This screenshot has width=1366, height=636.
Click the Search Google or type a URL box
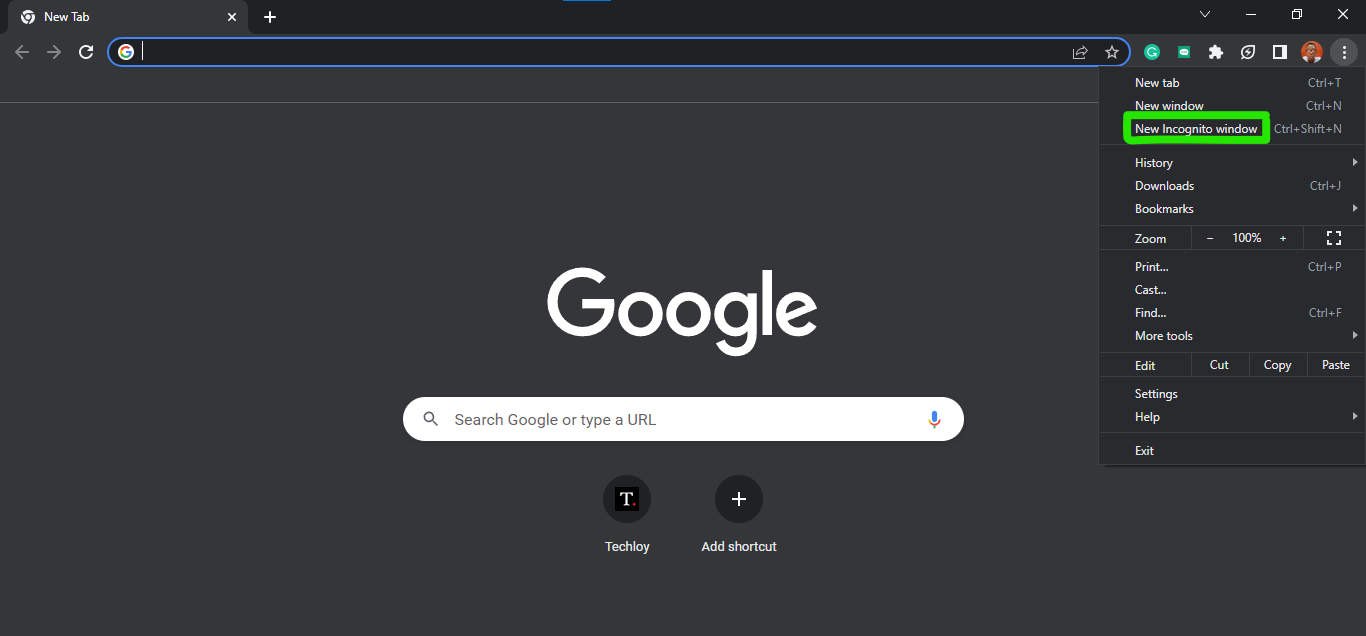coord(683,419)
